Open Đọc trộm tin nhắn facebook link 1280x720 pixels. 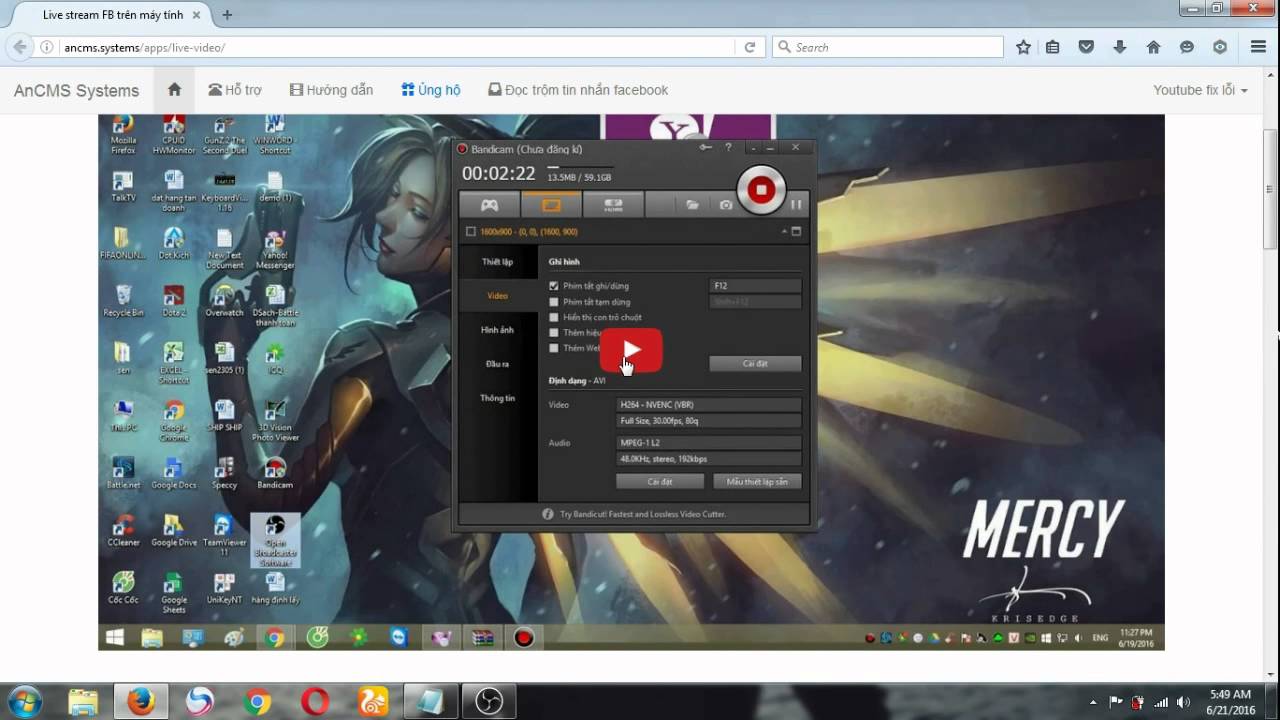pyautogui.click(x=578, y=90)
